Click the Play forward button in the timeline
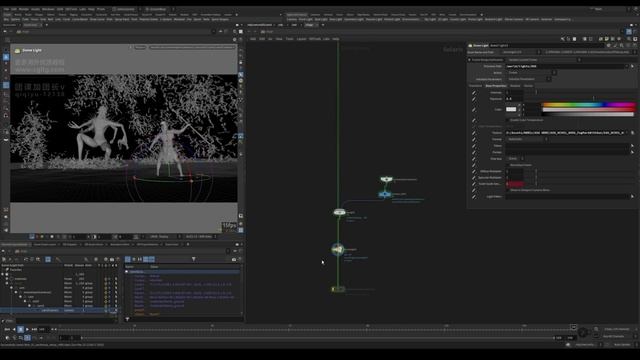This screenshot has width=640, height=360. (27, 329)
